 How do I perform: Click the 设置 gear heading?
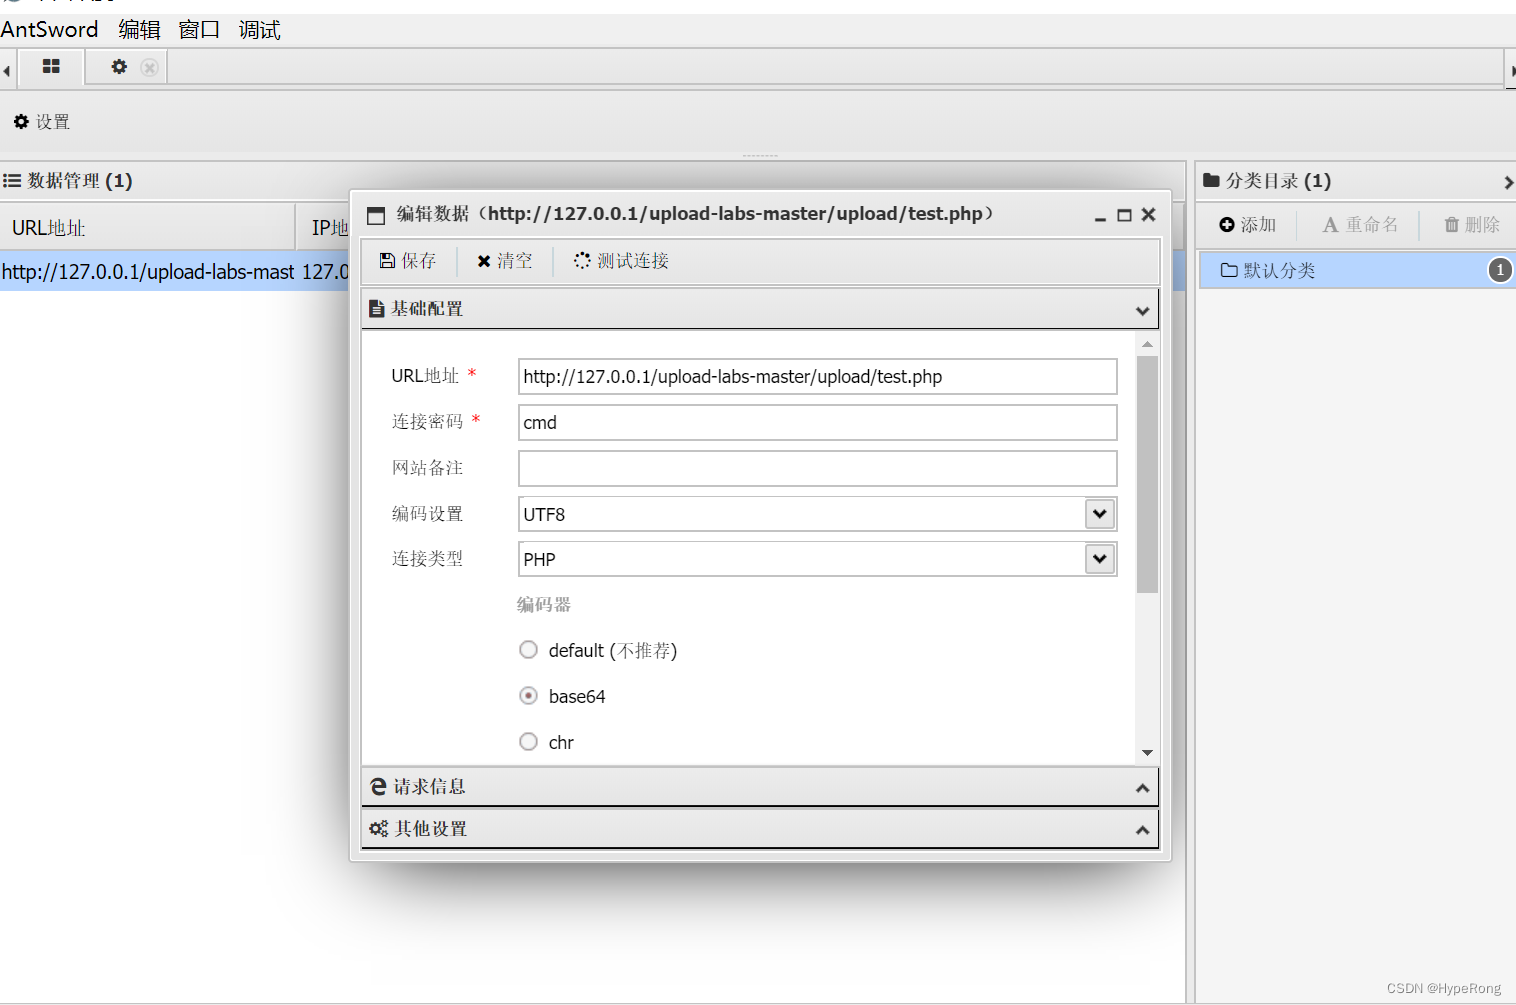pyautogui.click(x=41, y=122)
